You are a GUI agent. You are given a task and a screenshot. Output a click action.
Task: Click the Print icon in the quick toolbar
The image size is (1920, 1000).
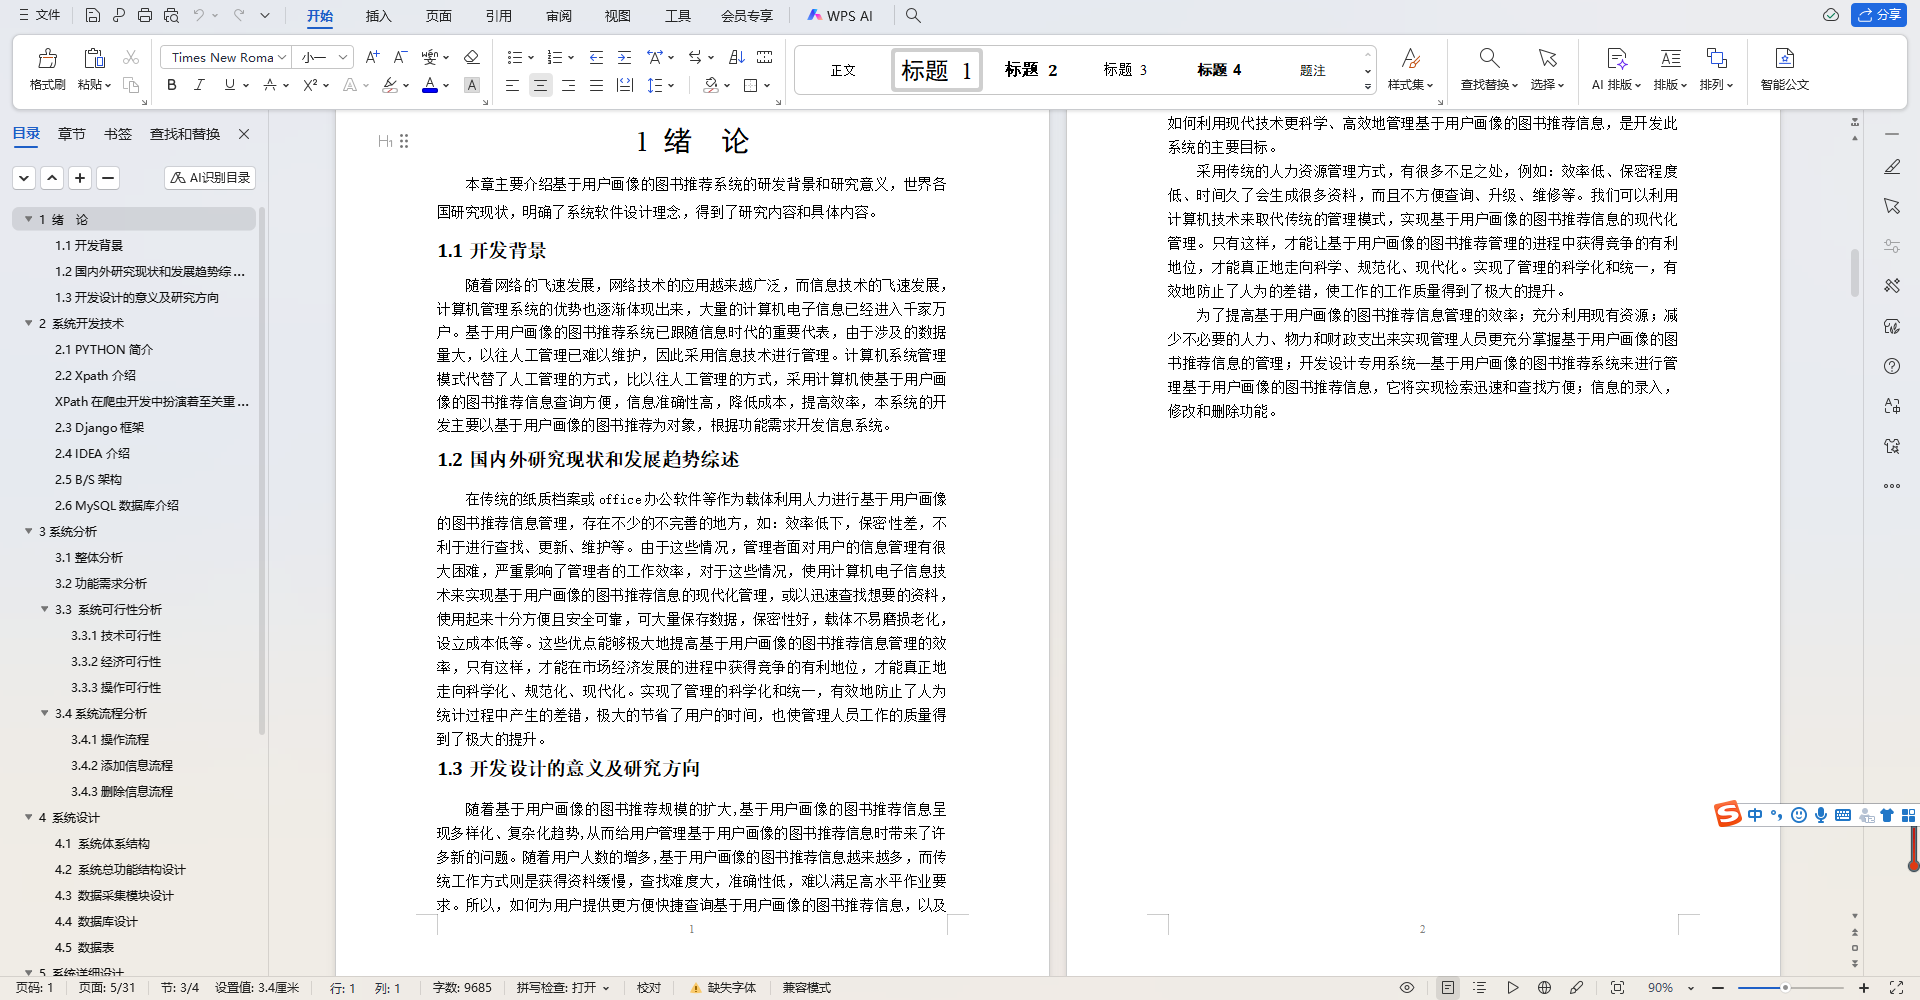tap(145, 15)
